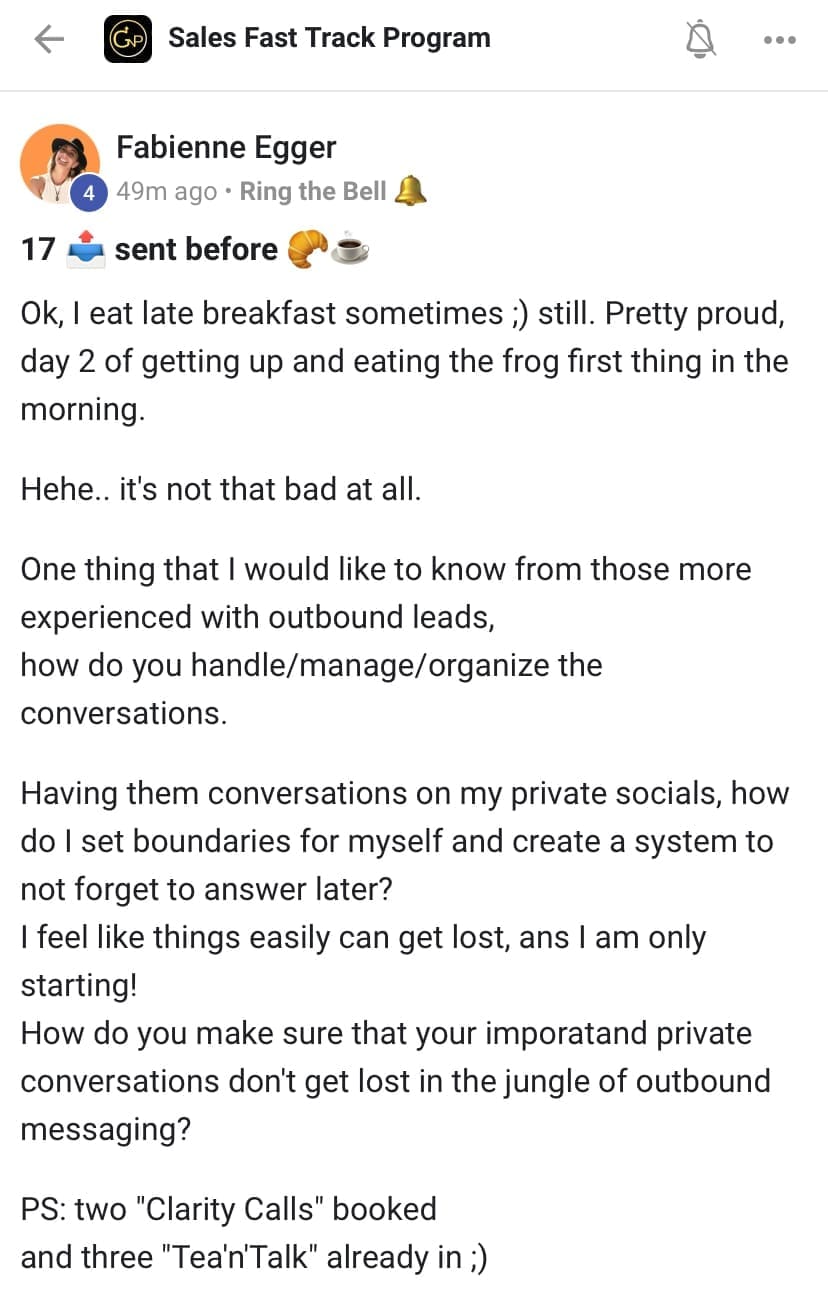Tap the croissant emoji in post title

(306, 249)
